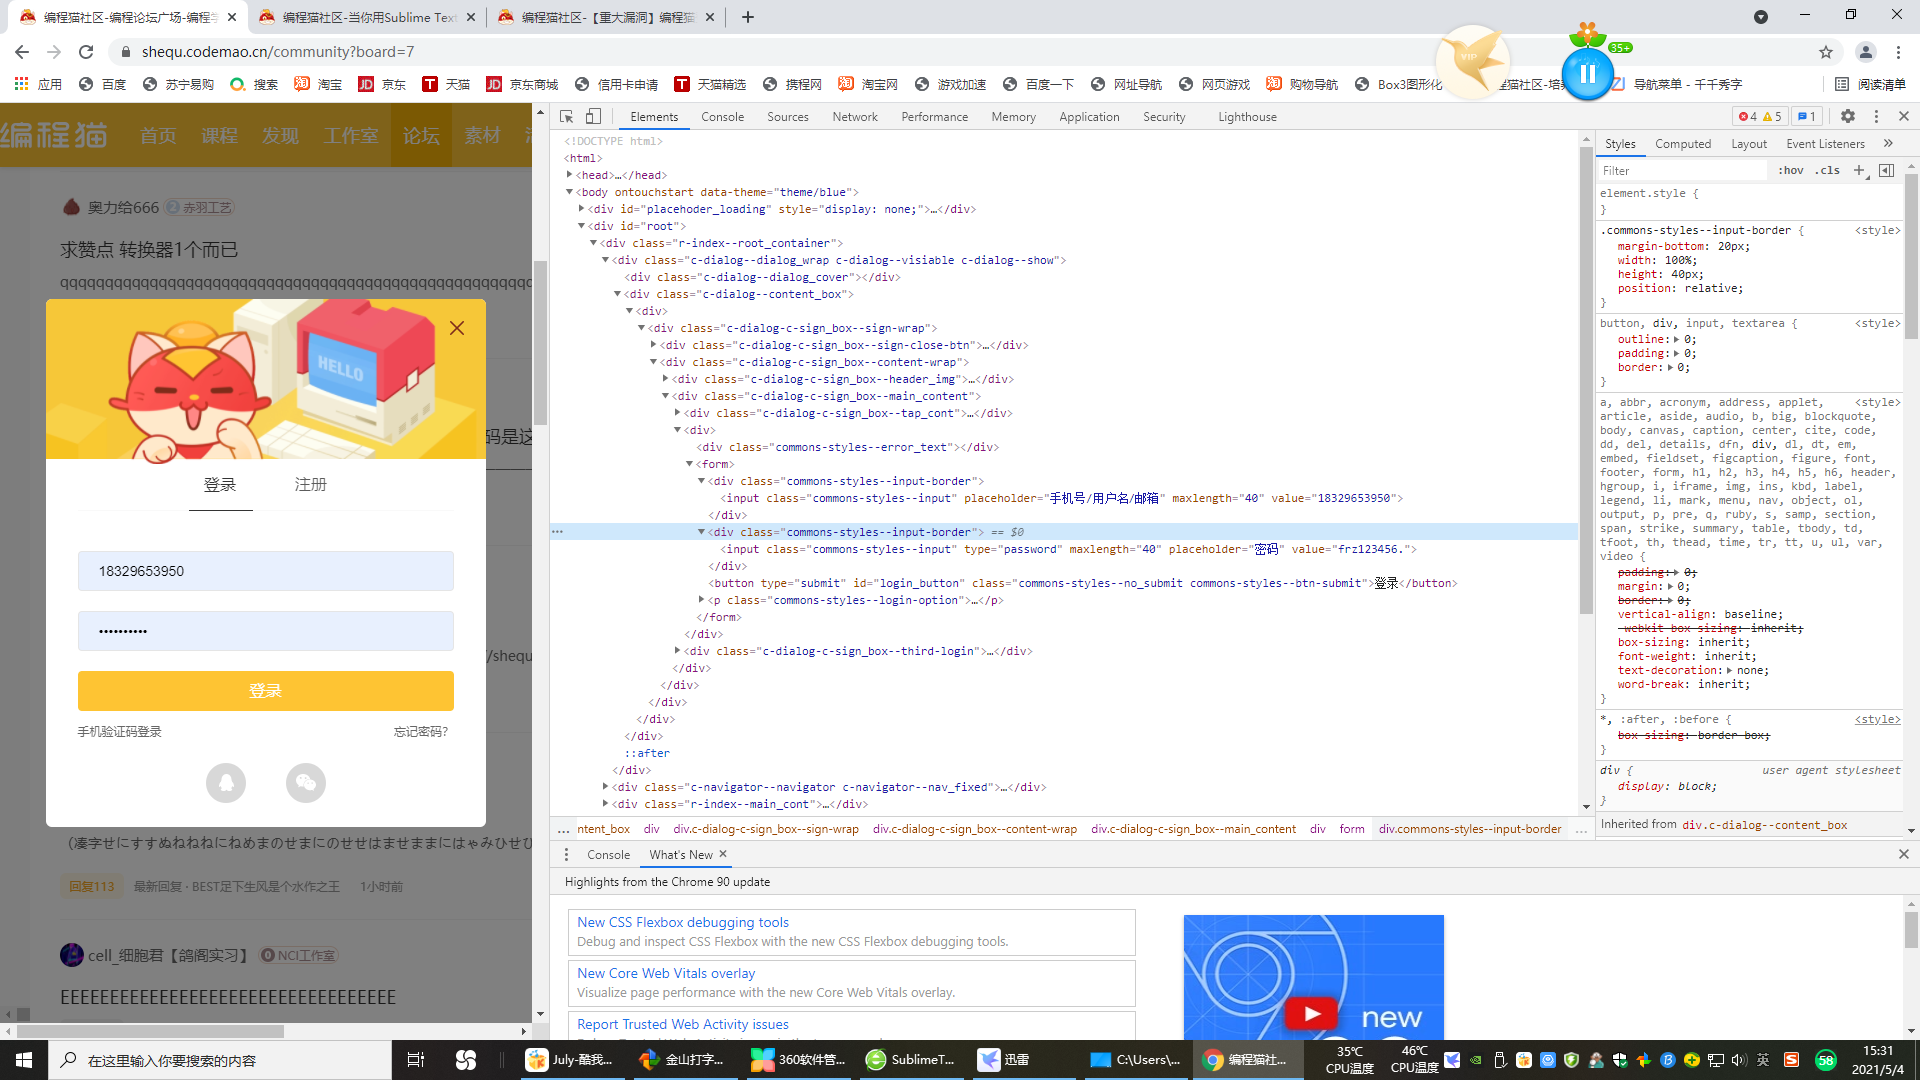Open Windows Start menu
The width and height of the screenshot is (1920, 1080).
(24, 1060)
